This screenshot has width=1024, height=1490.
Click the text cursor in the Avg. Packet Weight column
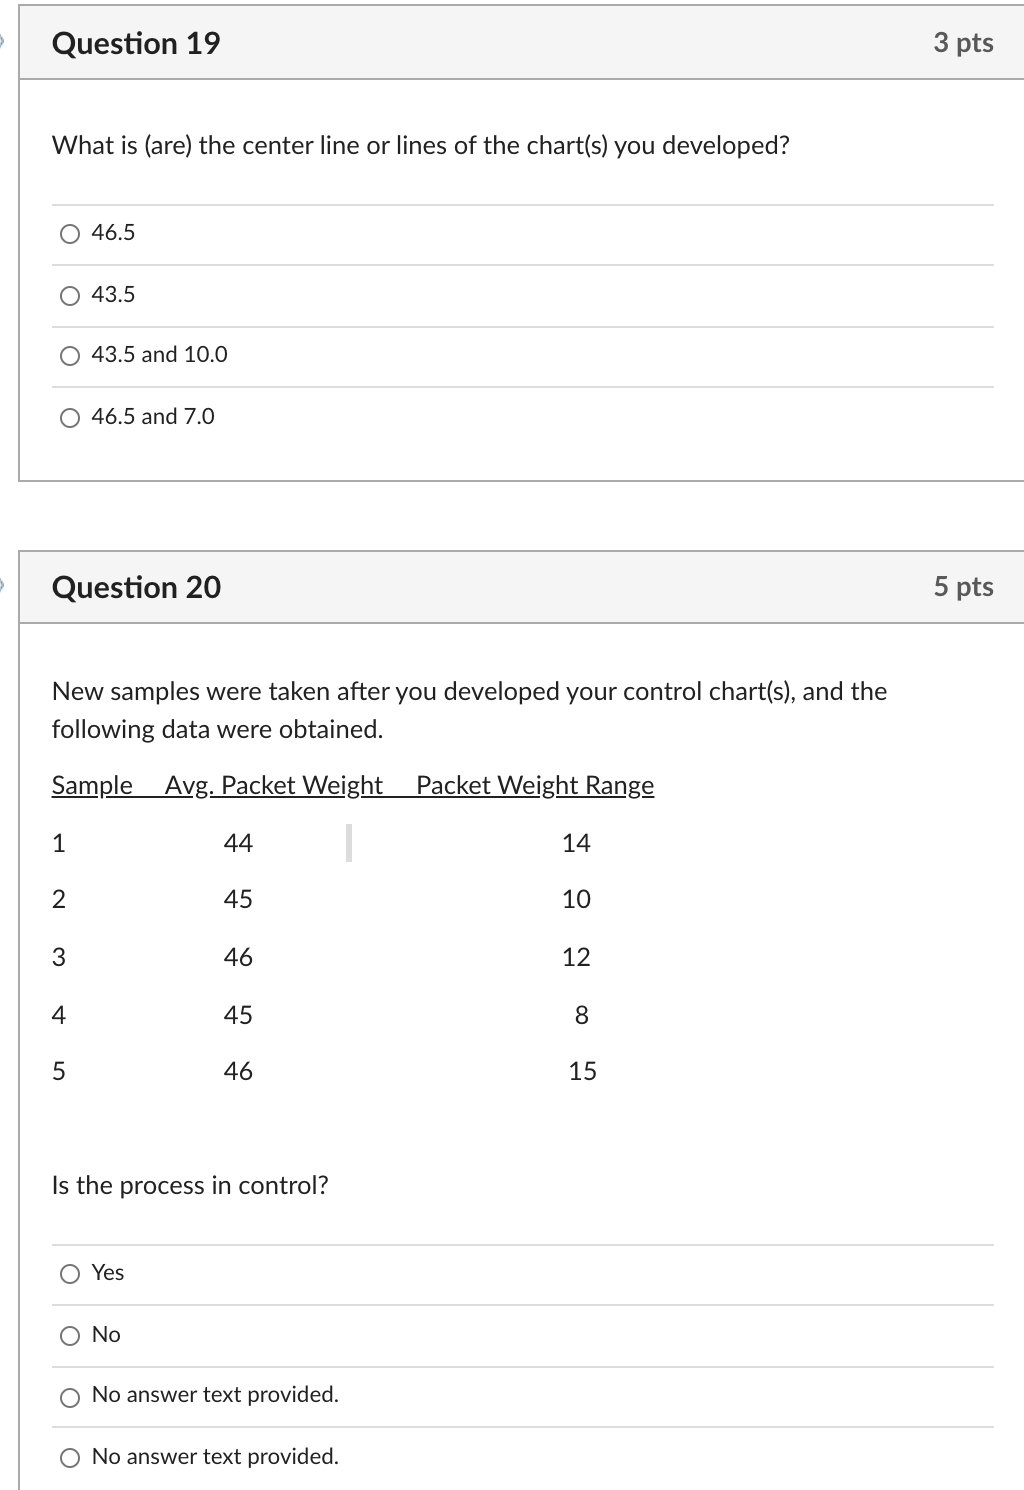tap(348, 843)
